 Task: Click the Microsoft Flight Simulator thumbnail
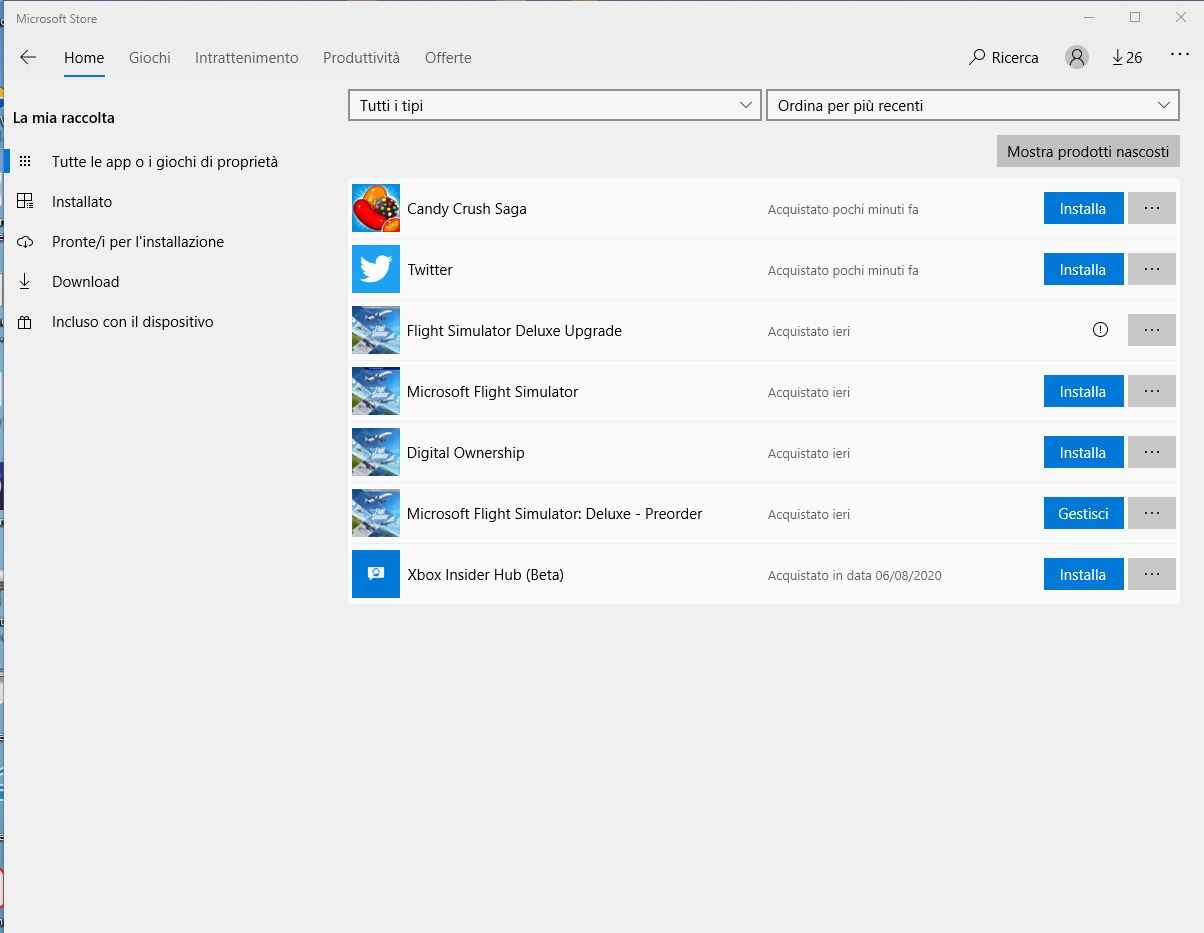tap(376, 392)
